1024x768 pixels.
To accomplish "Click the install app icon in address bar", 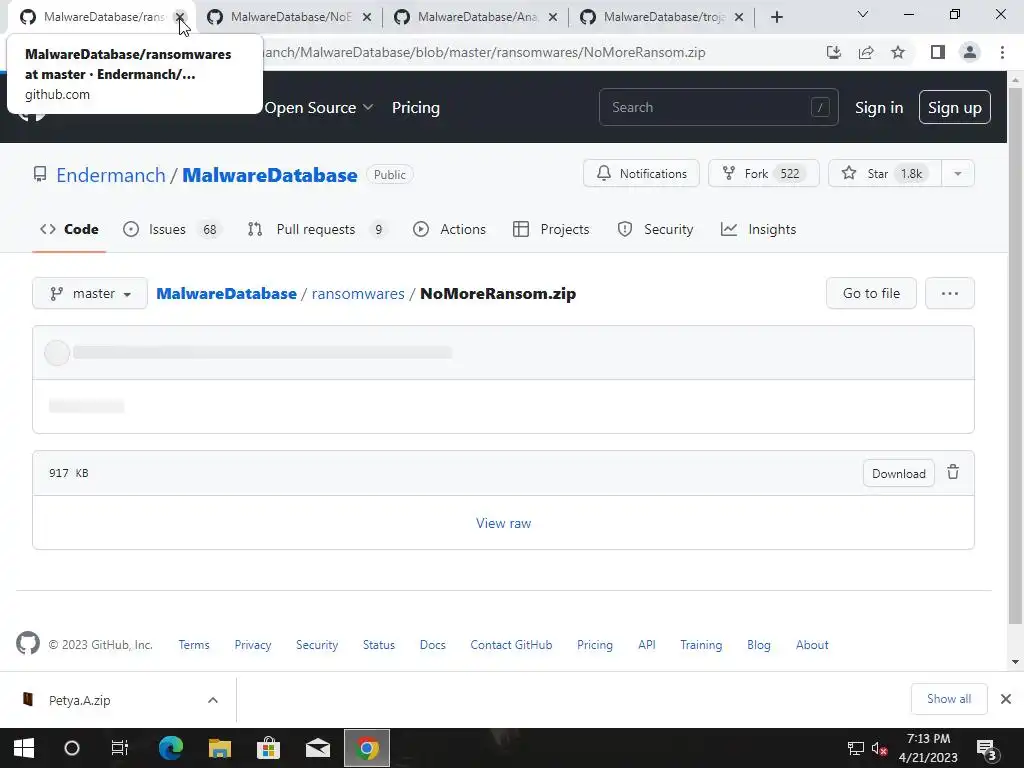I will [834, 52].
